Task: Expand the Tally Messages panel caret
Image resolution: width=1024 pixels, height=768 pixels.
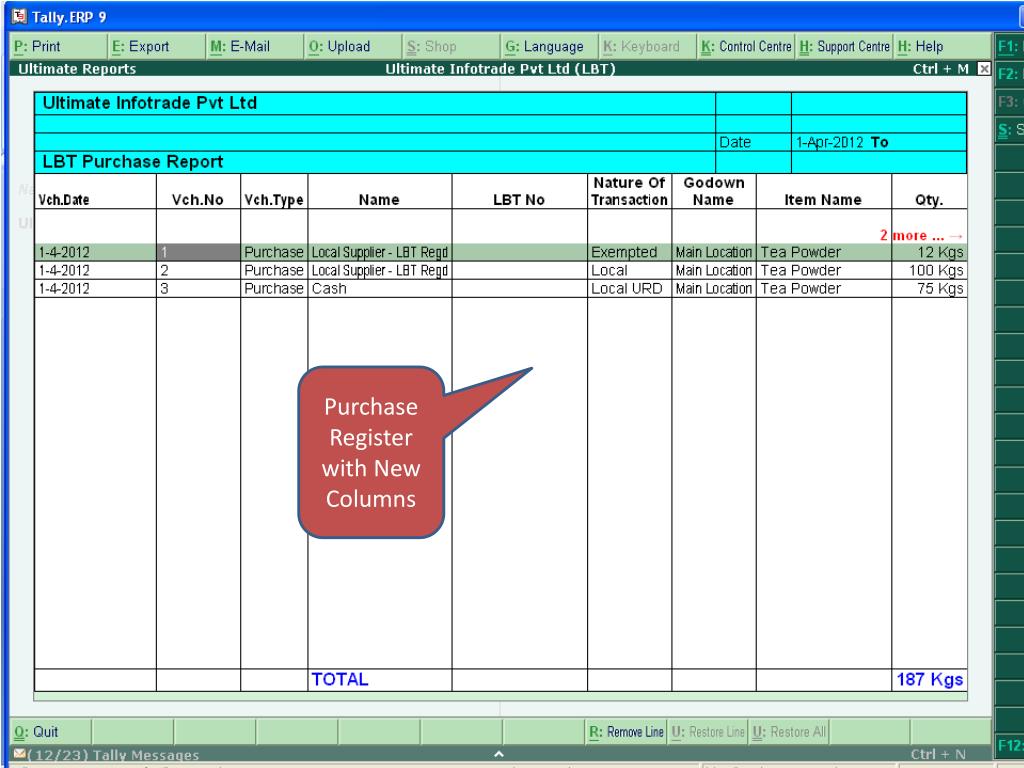Action: [x=499, y=754]
